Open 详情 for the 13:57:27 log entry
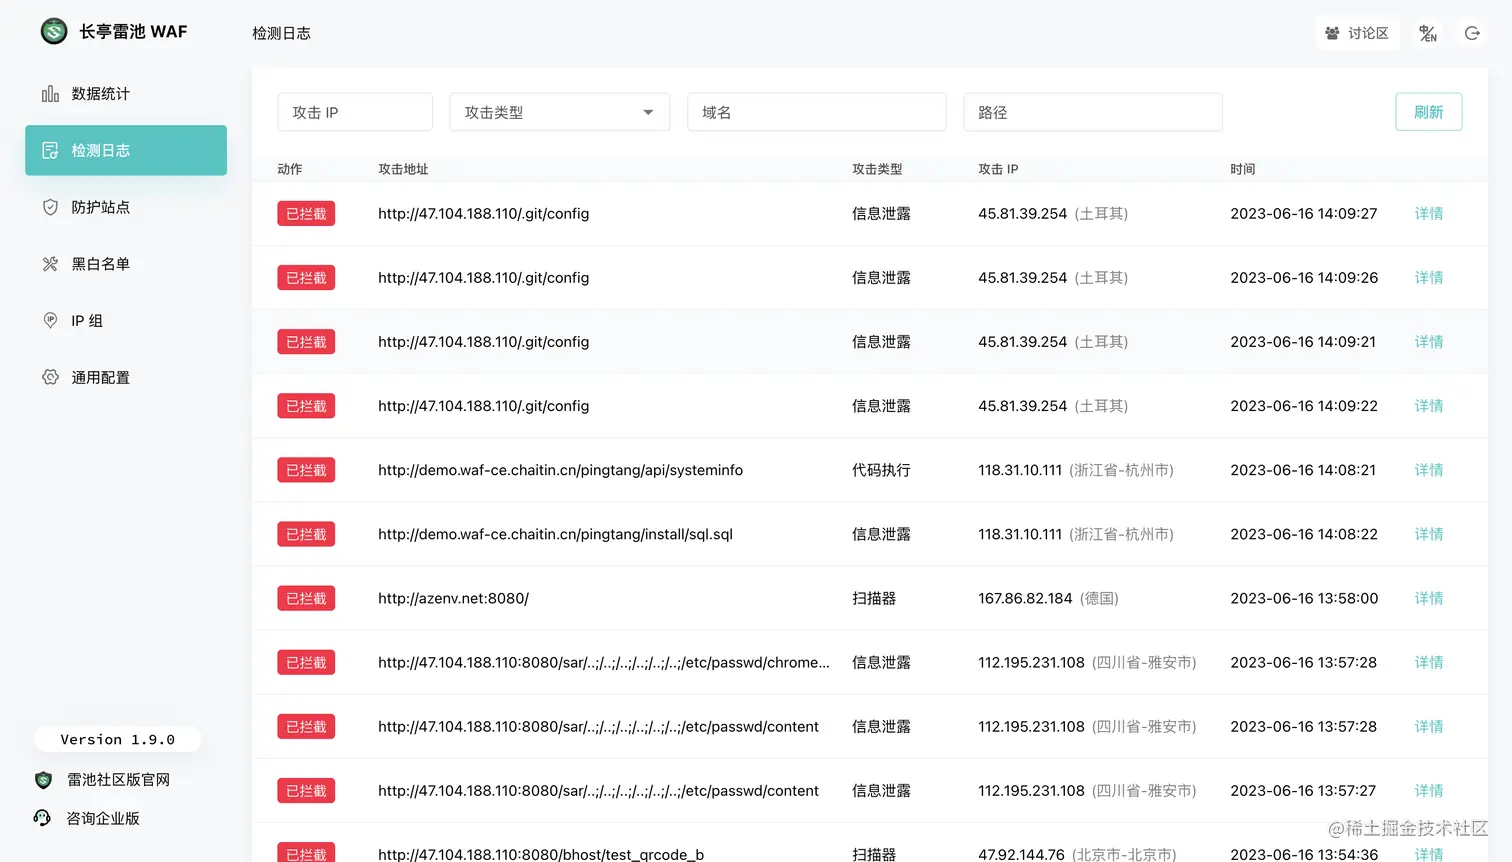 click(1429, 791)
